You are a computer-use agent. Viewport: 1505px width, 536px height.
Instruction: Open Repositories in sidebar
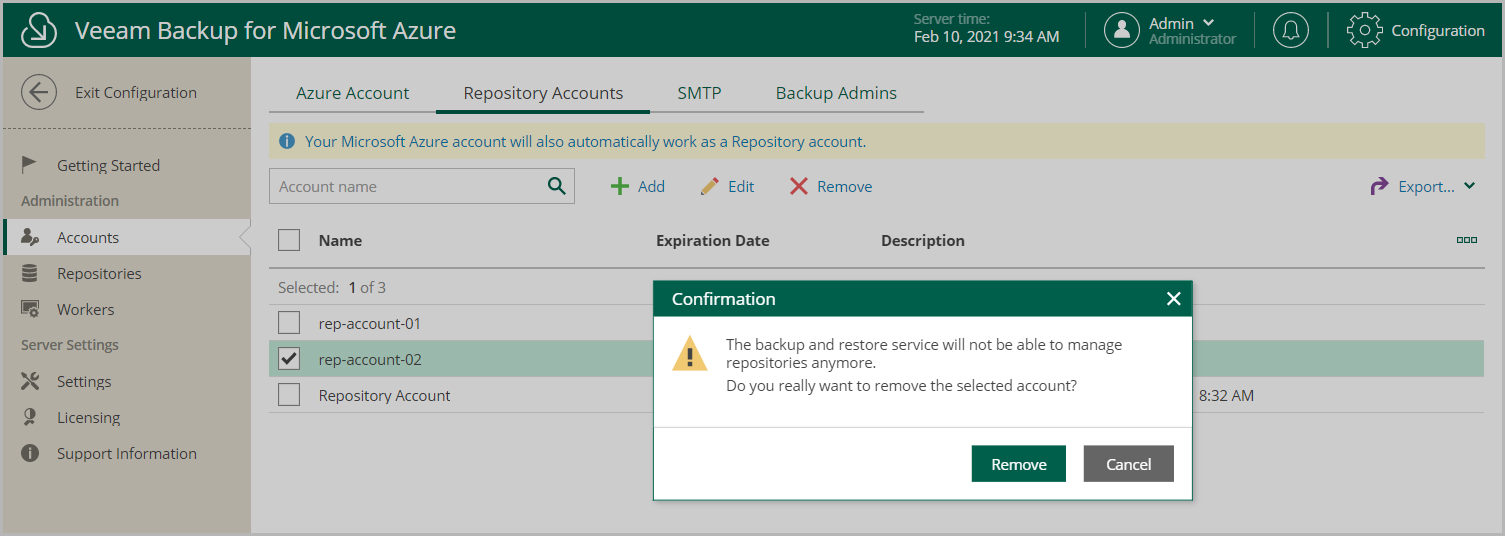click(x=99, y=274)
